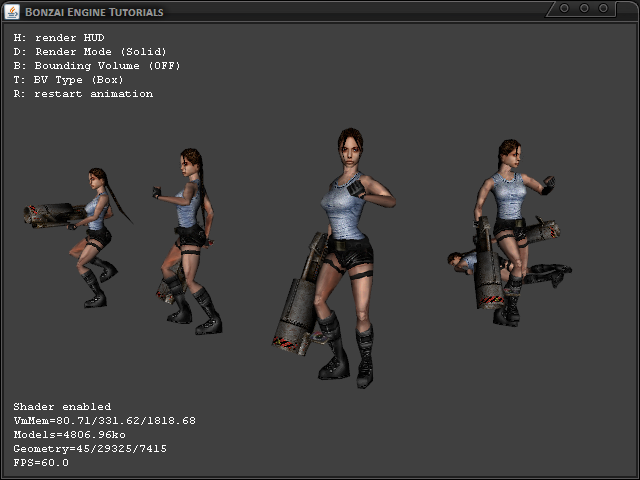Click the first round window button (minimize)
This screenshot has width=640, height=480.
point(564,8)
